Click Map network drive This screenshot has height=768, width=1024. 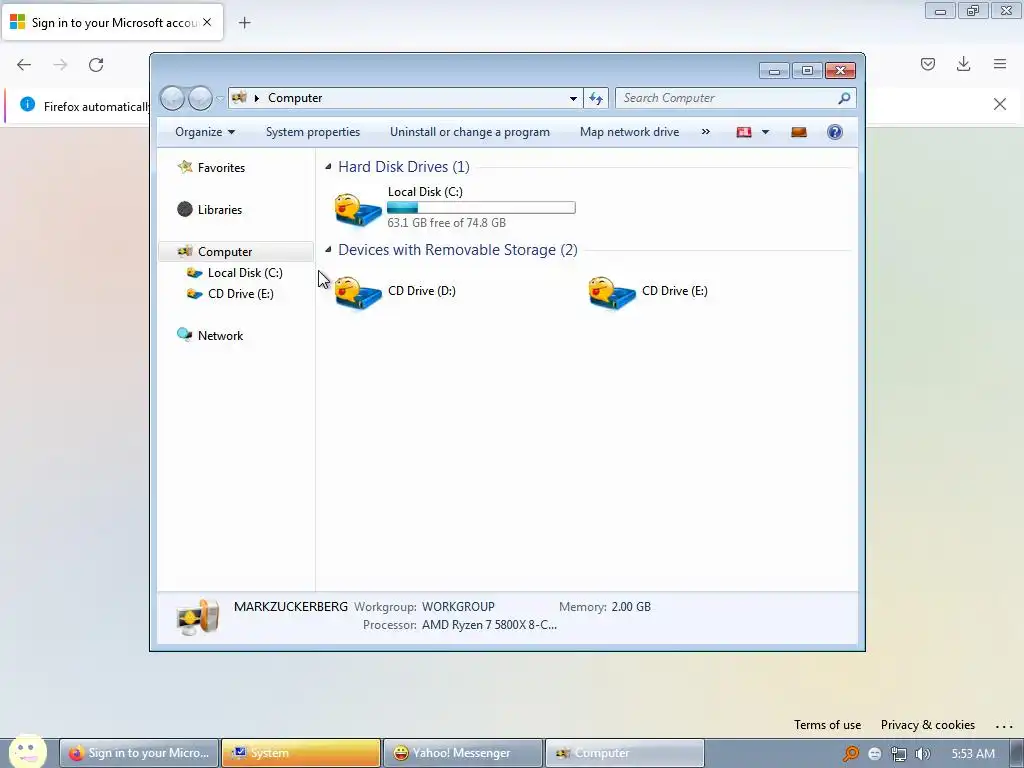click(x=630, y=132)
